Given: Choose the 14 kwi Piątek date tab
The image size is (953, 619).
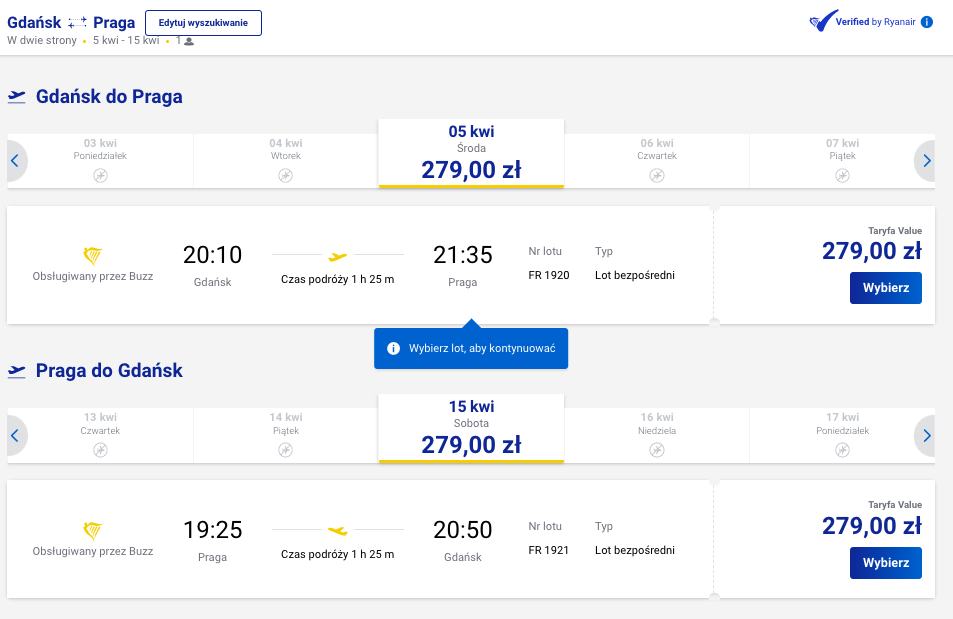Looking at the screenshot, I should coord(286,435).
